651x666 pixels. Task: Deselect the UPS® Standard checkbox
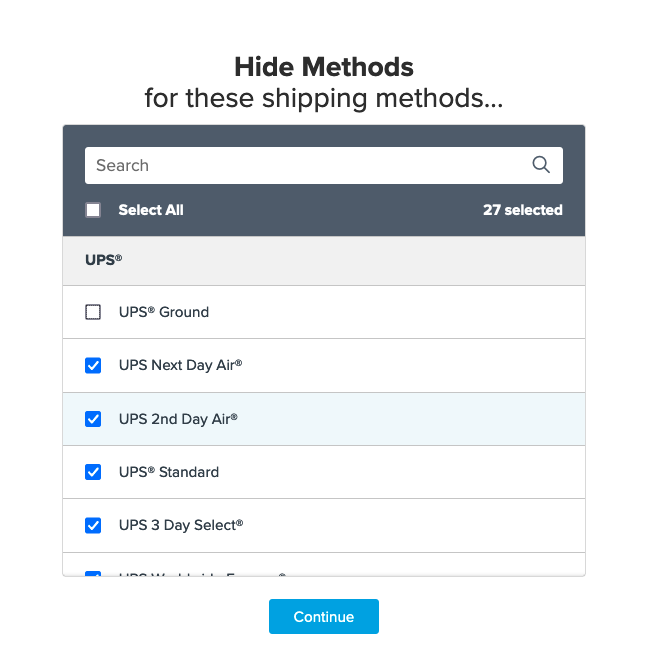click(93, 472)
